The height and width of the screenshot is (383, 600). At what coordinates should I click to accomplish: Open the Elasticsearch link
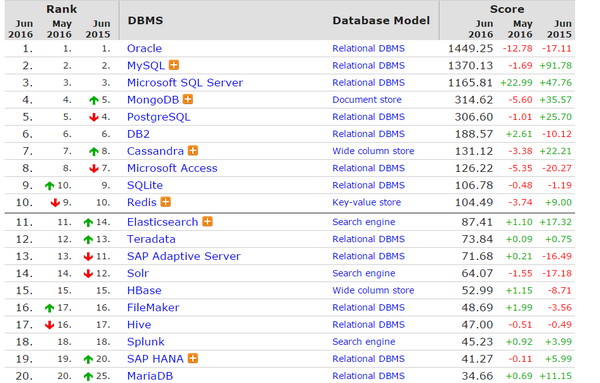click(x=163, y=222)
